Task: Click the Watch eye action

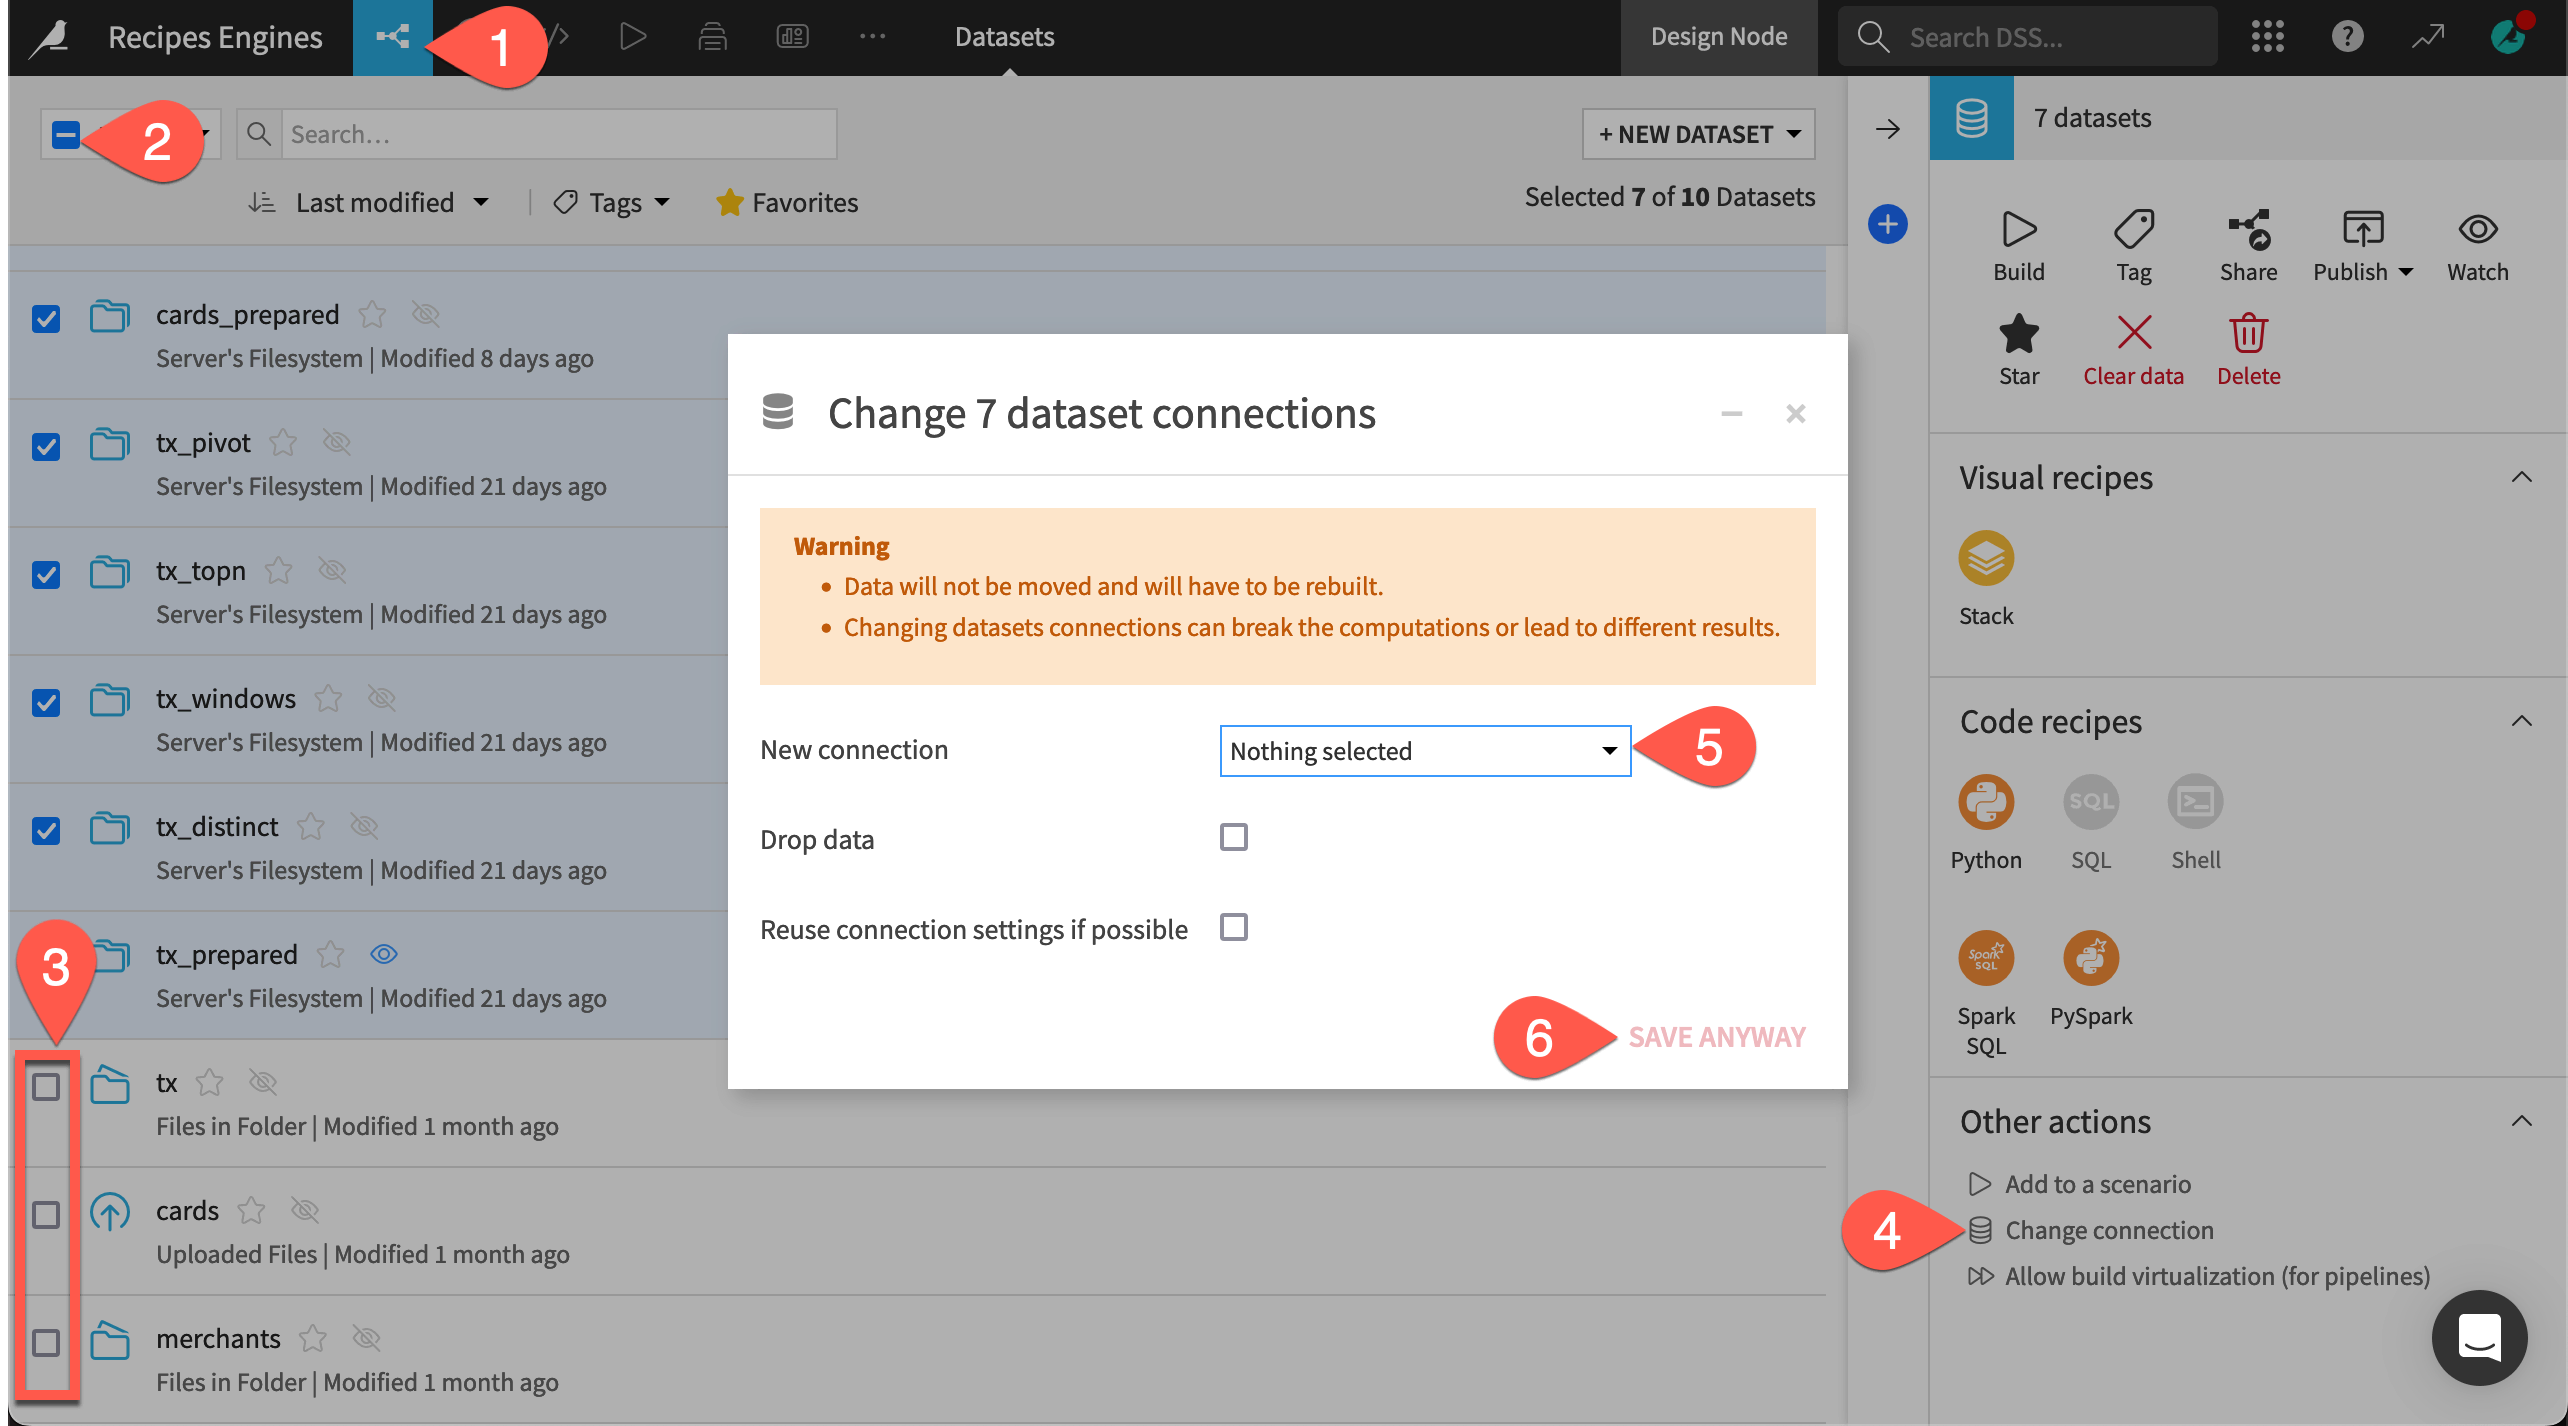Action: click(x=2477, y=229)
